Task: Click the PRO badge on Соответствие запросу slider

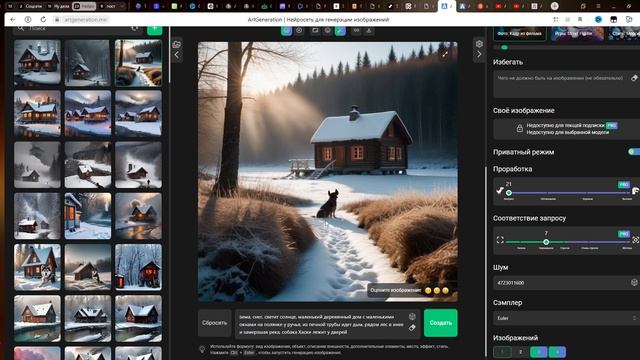Action: point(623,234)
